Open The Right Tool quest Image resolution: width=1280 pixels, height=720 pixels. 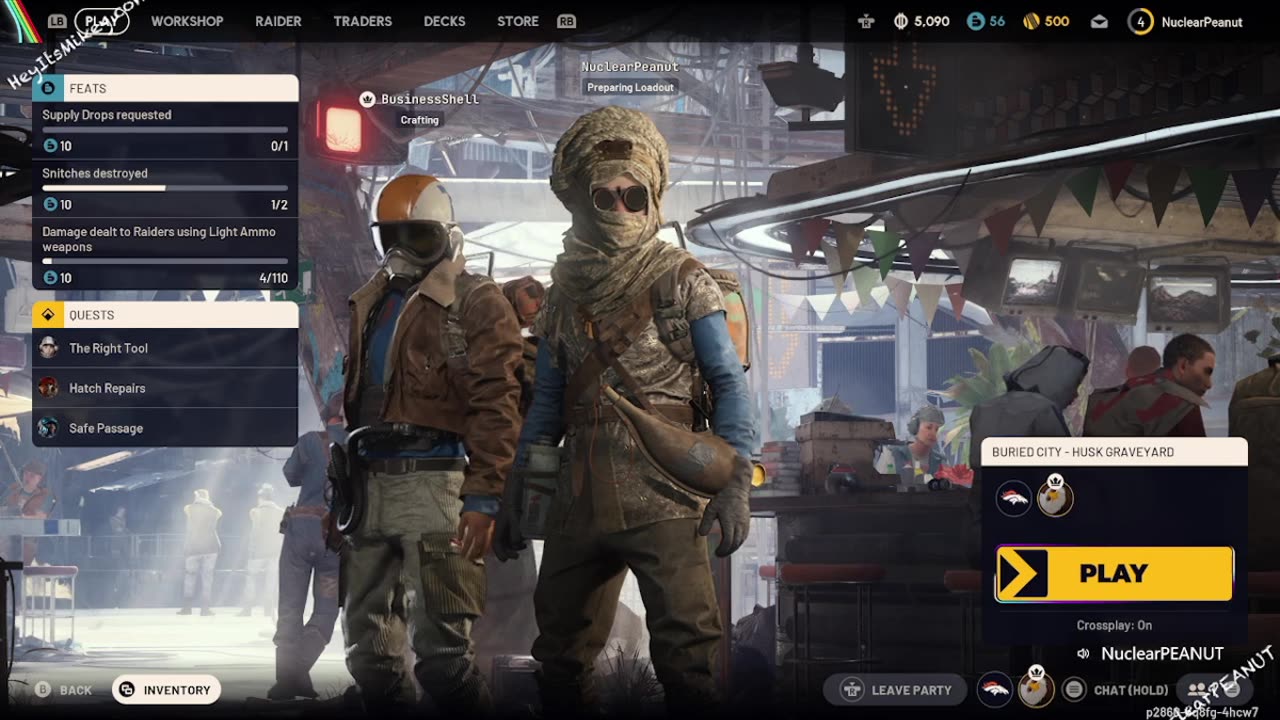coord(165,348)
